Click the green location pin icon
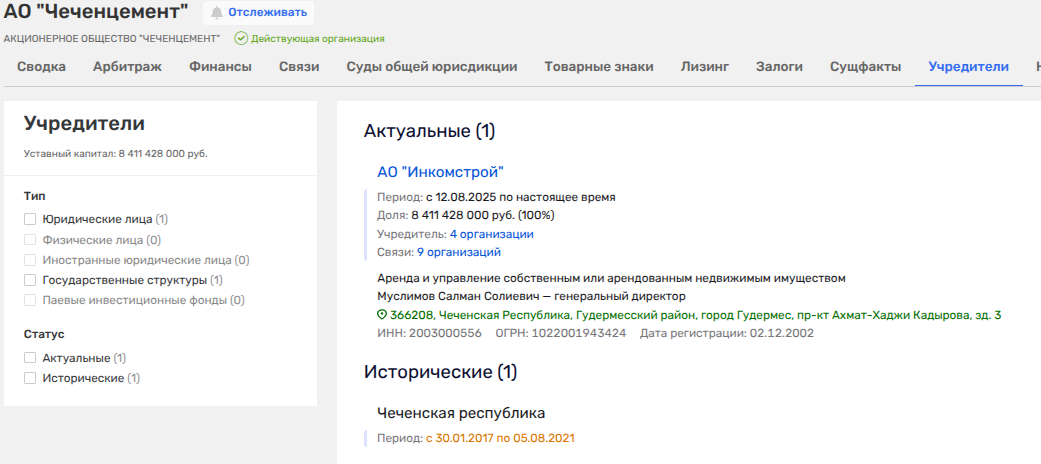1041x464 pixels. (x=382, y=315)
